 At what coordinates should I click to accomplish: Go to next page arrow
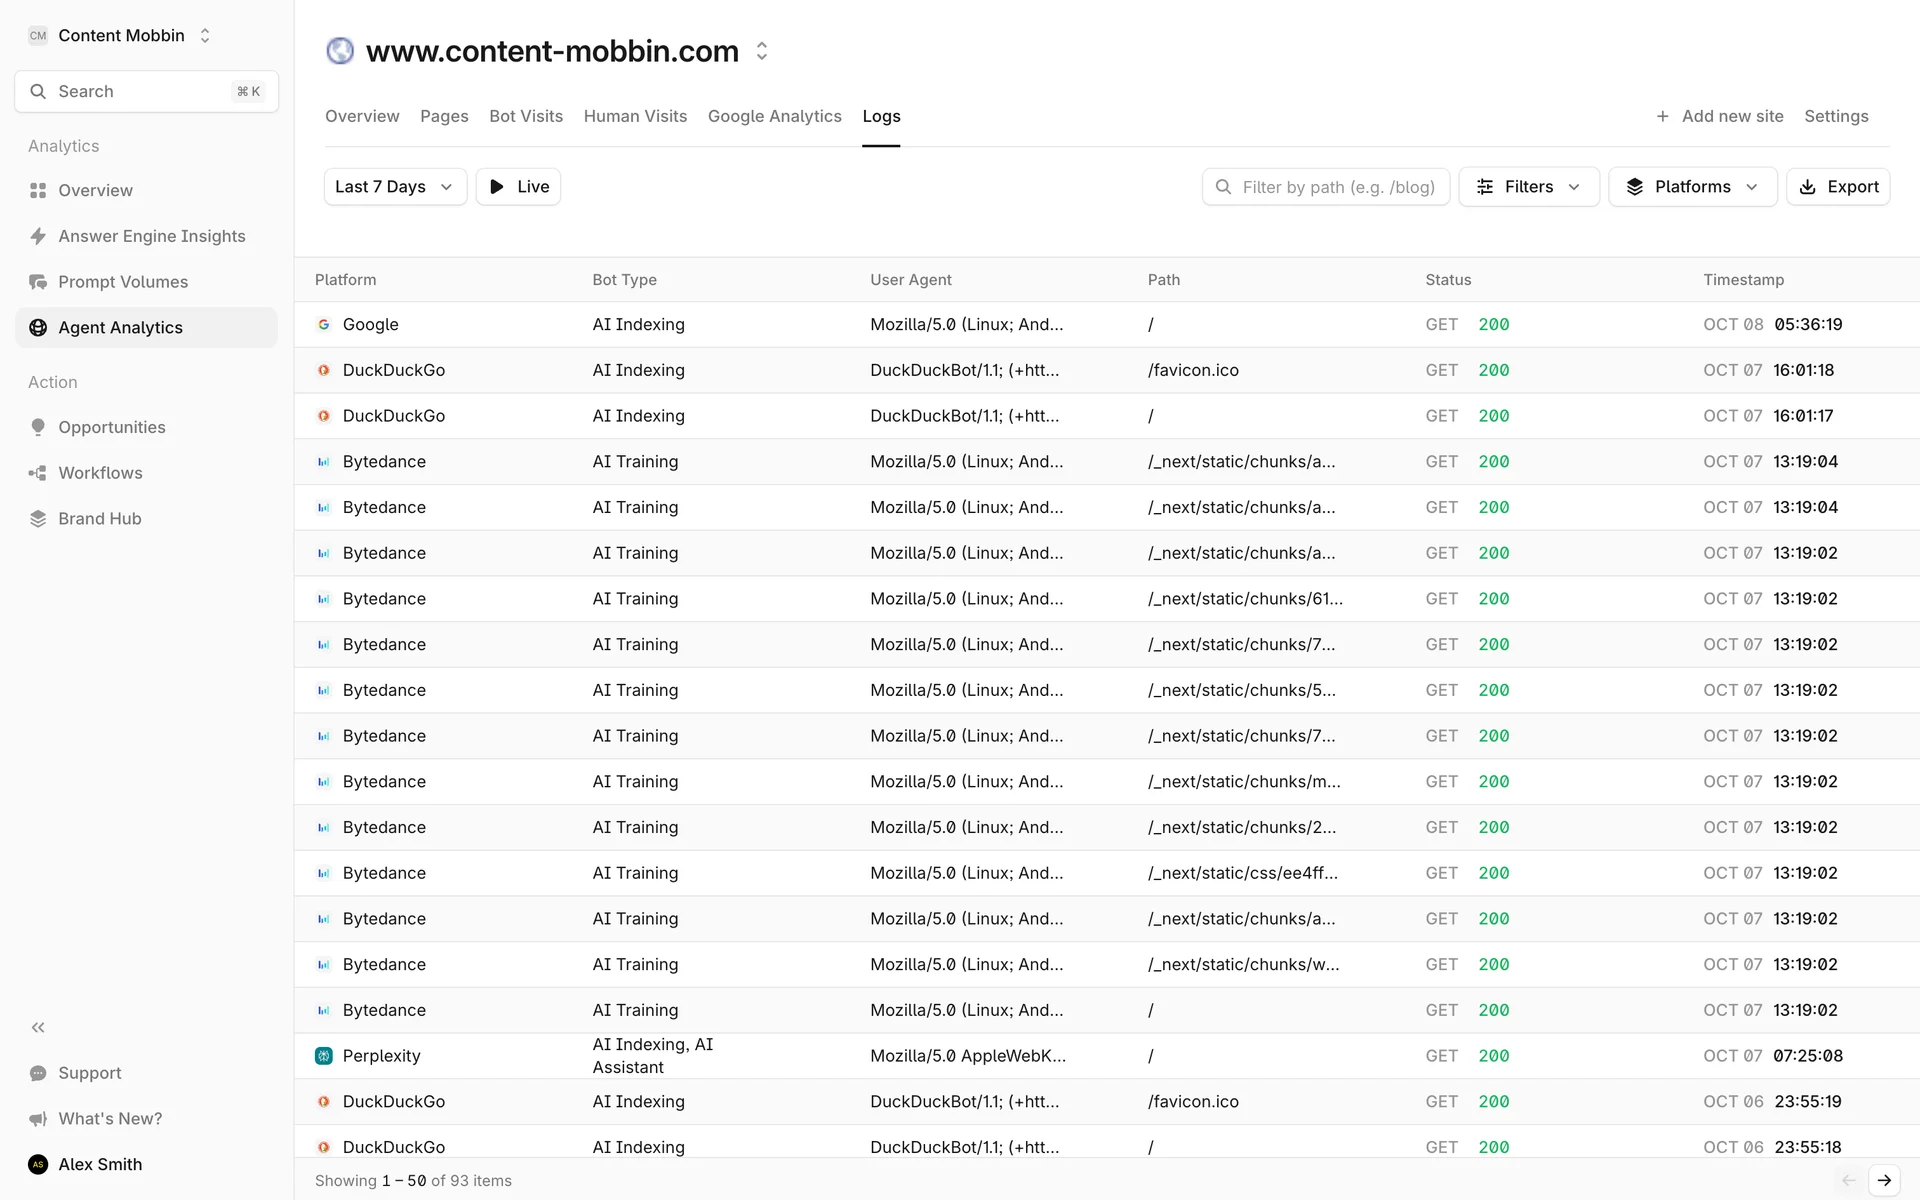tap(1884, 1180)
